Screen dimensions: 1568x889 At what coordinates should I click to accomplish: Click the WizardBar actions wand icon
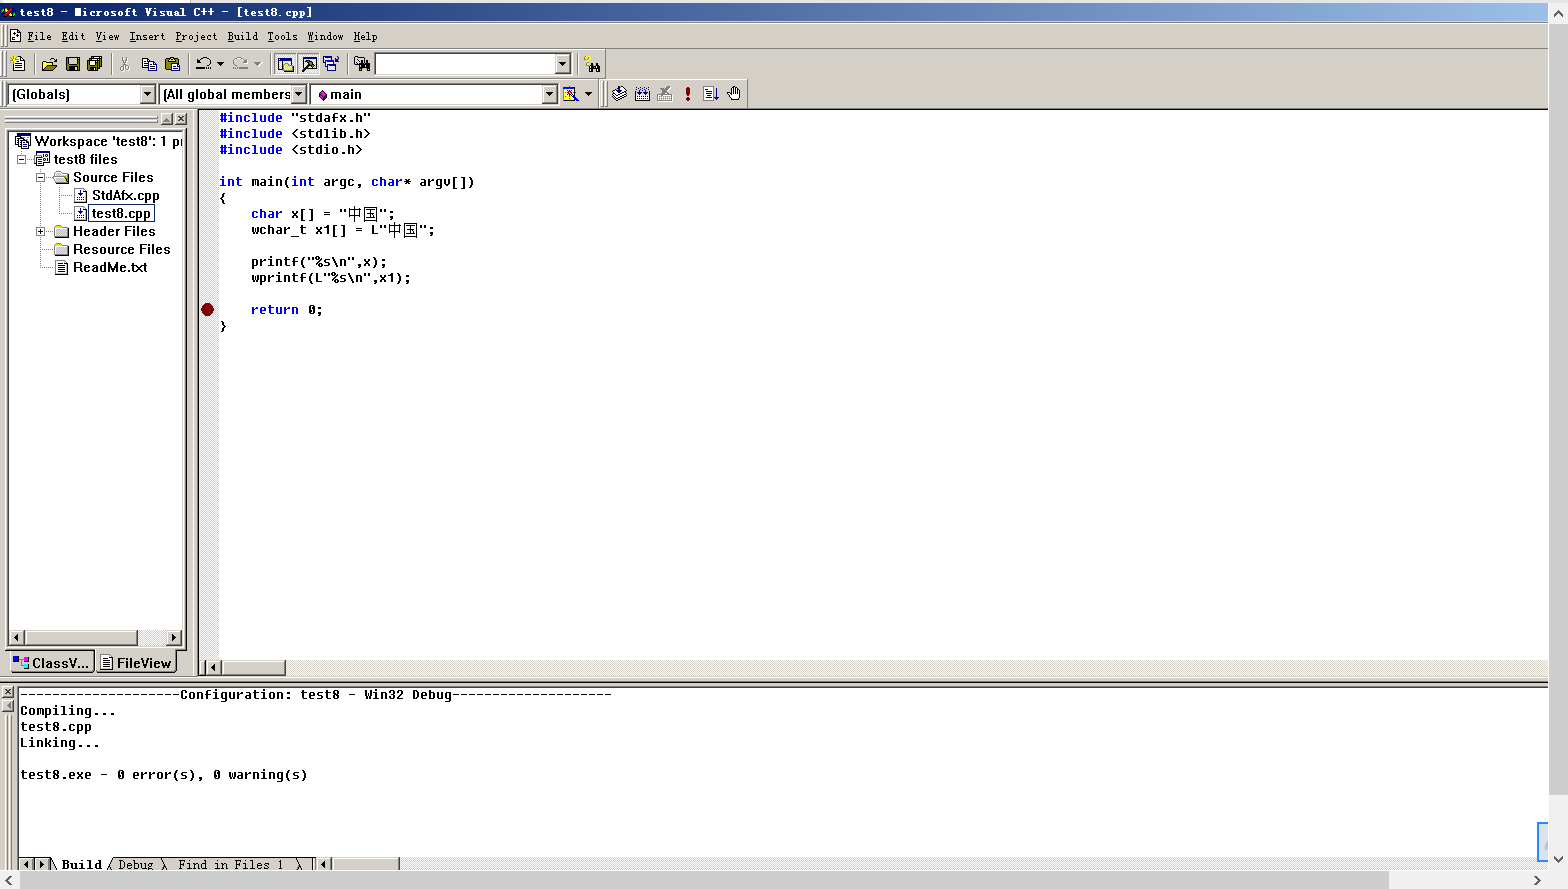pyautogui.click(x=571, y=94)
